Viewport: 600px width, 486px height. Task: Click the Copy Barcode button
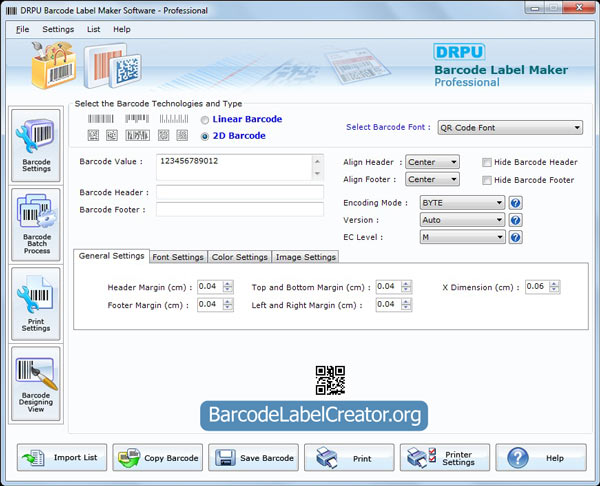pyautogui.click(x=158, y=457)
